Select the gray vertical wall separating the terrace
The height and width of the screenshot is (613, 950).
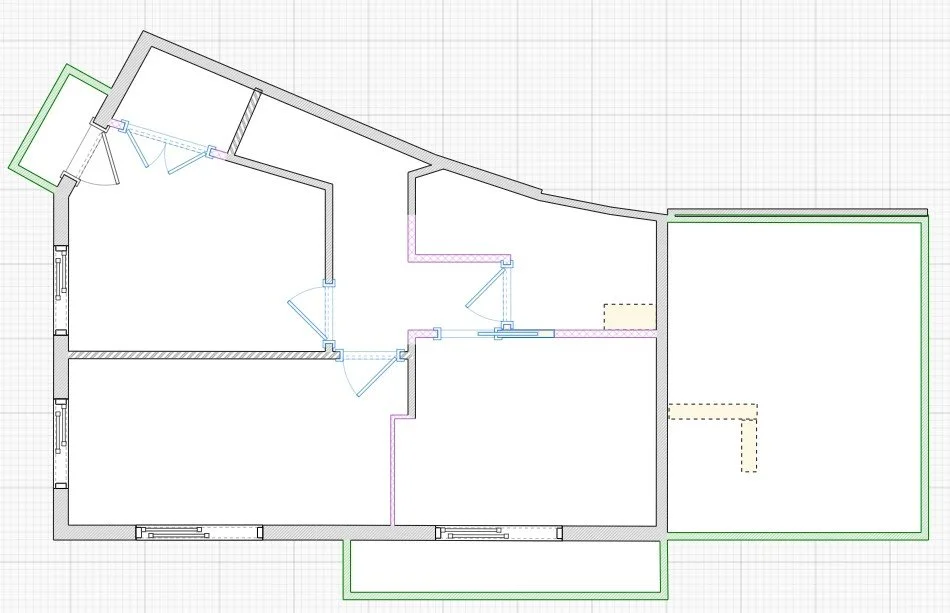point(662,376)
